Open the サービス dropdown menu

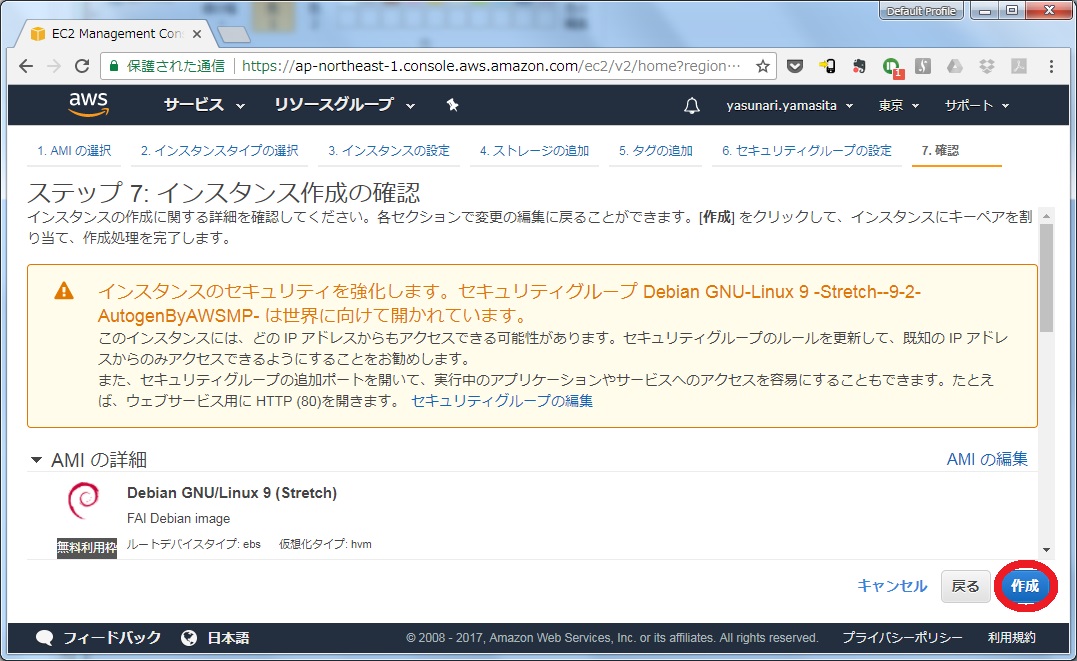204,105
